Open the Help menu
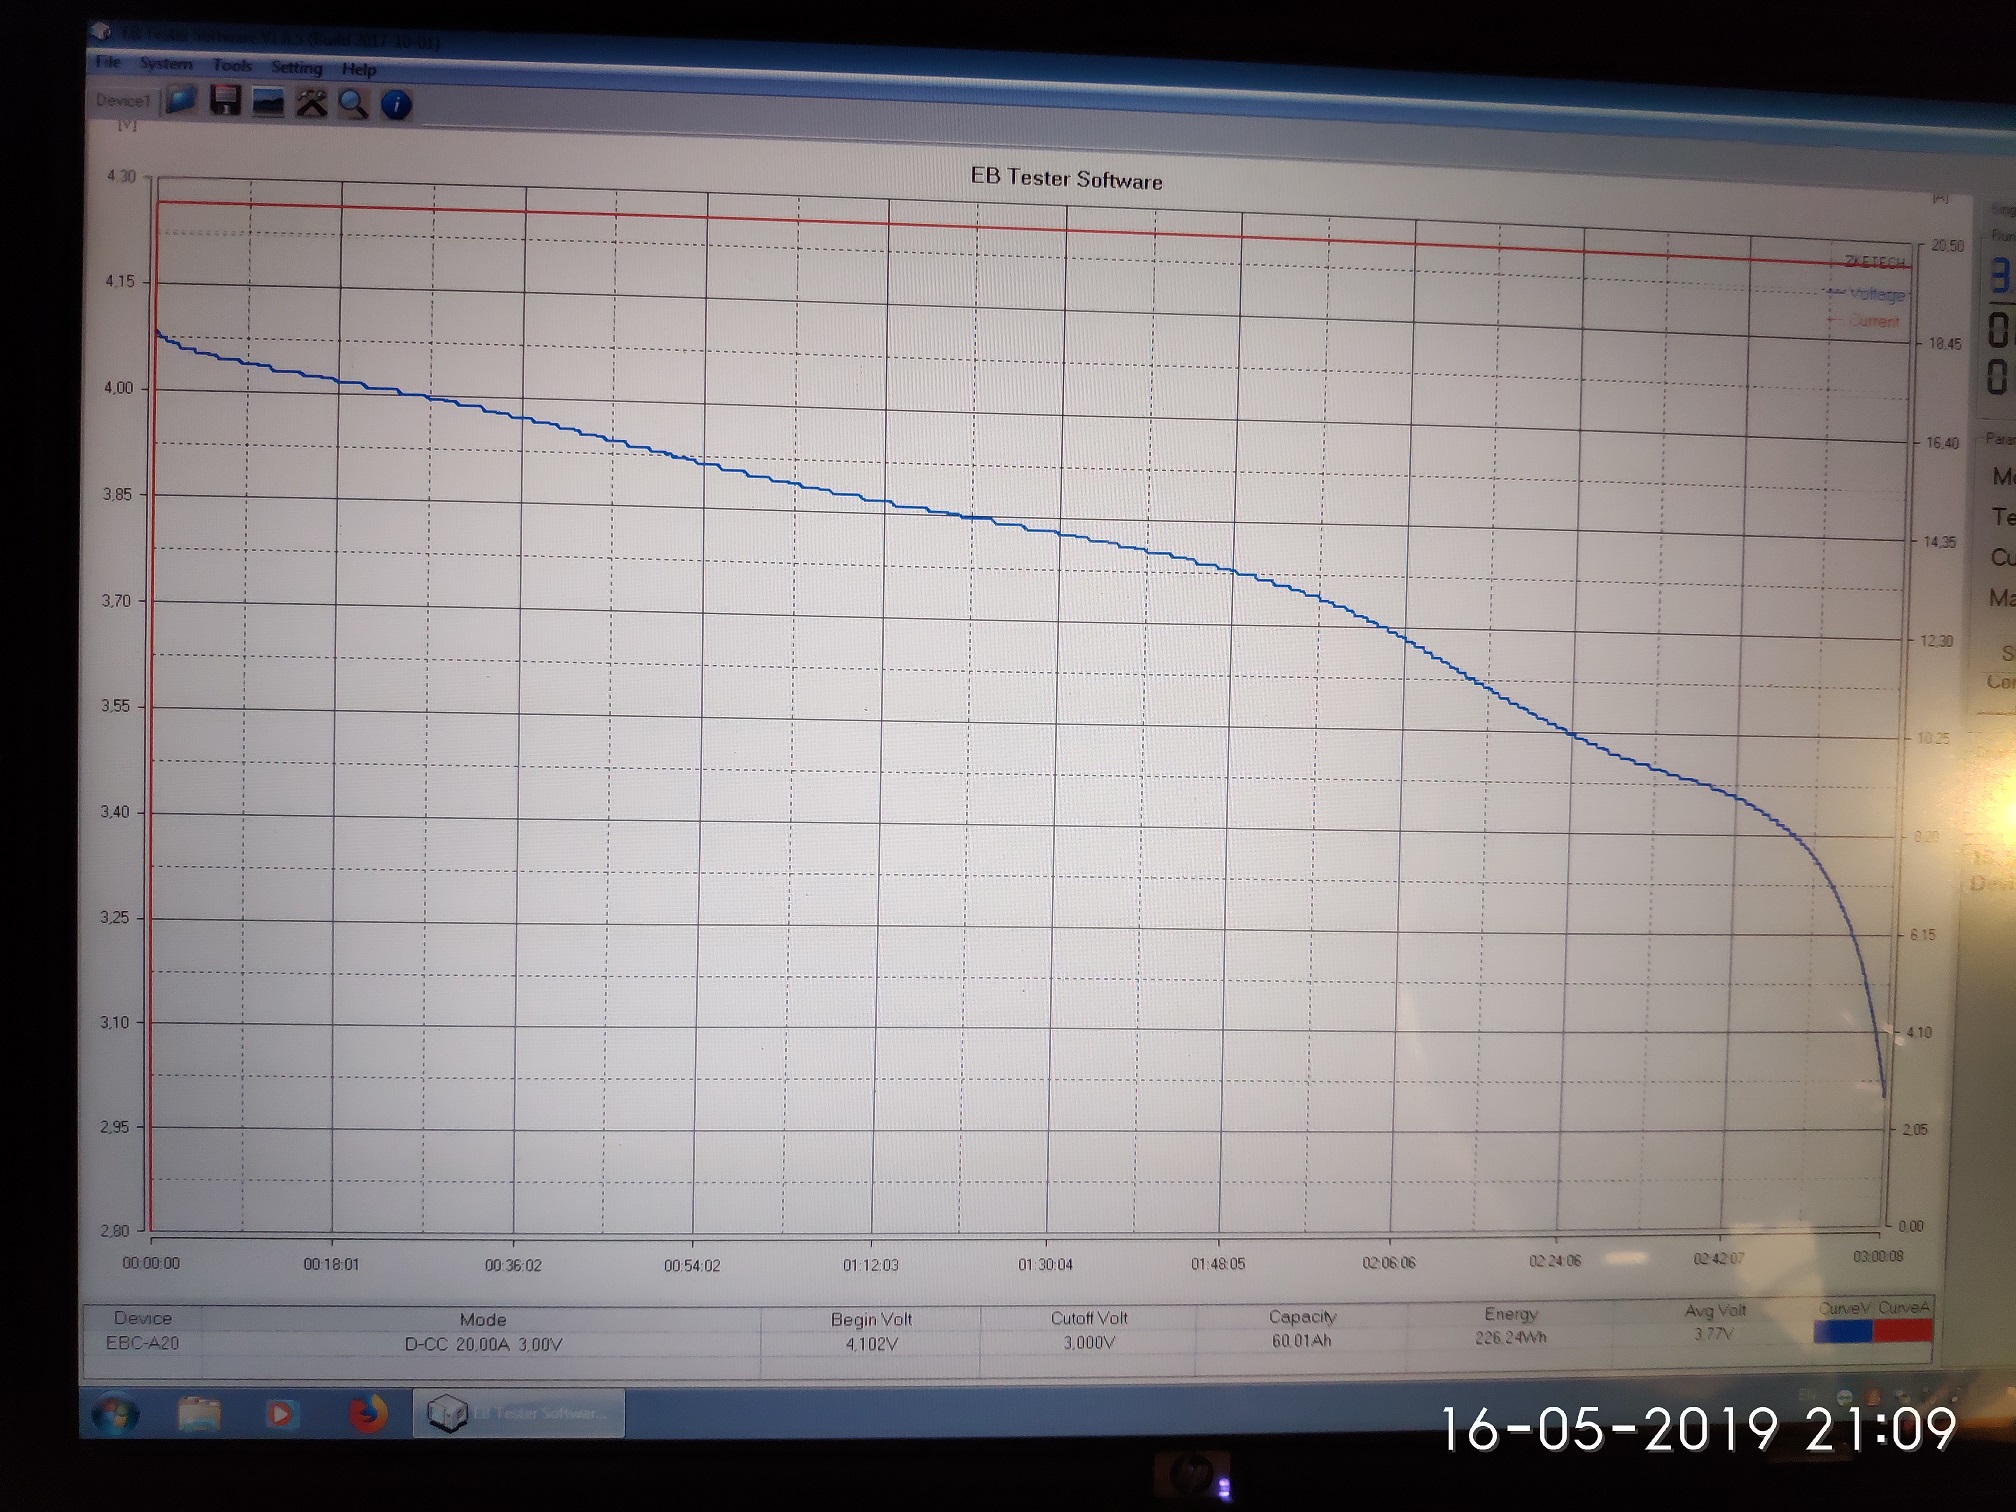Image resolution: width=2016 pixels, height=1512 pixels. 359,70
